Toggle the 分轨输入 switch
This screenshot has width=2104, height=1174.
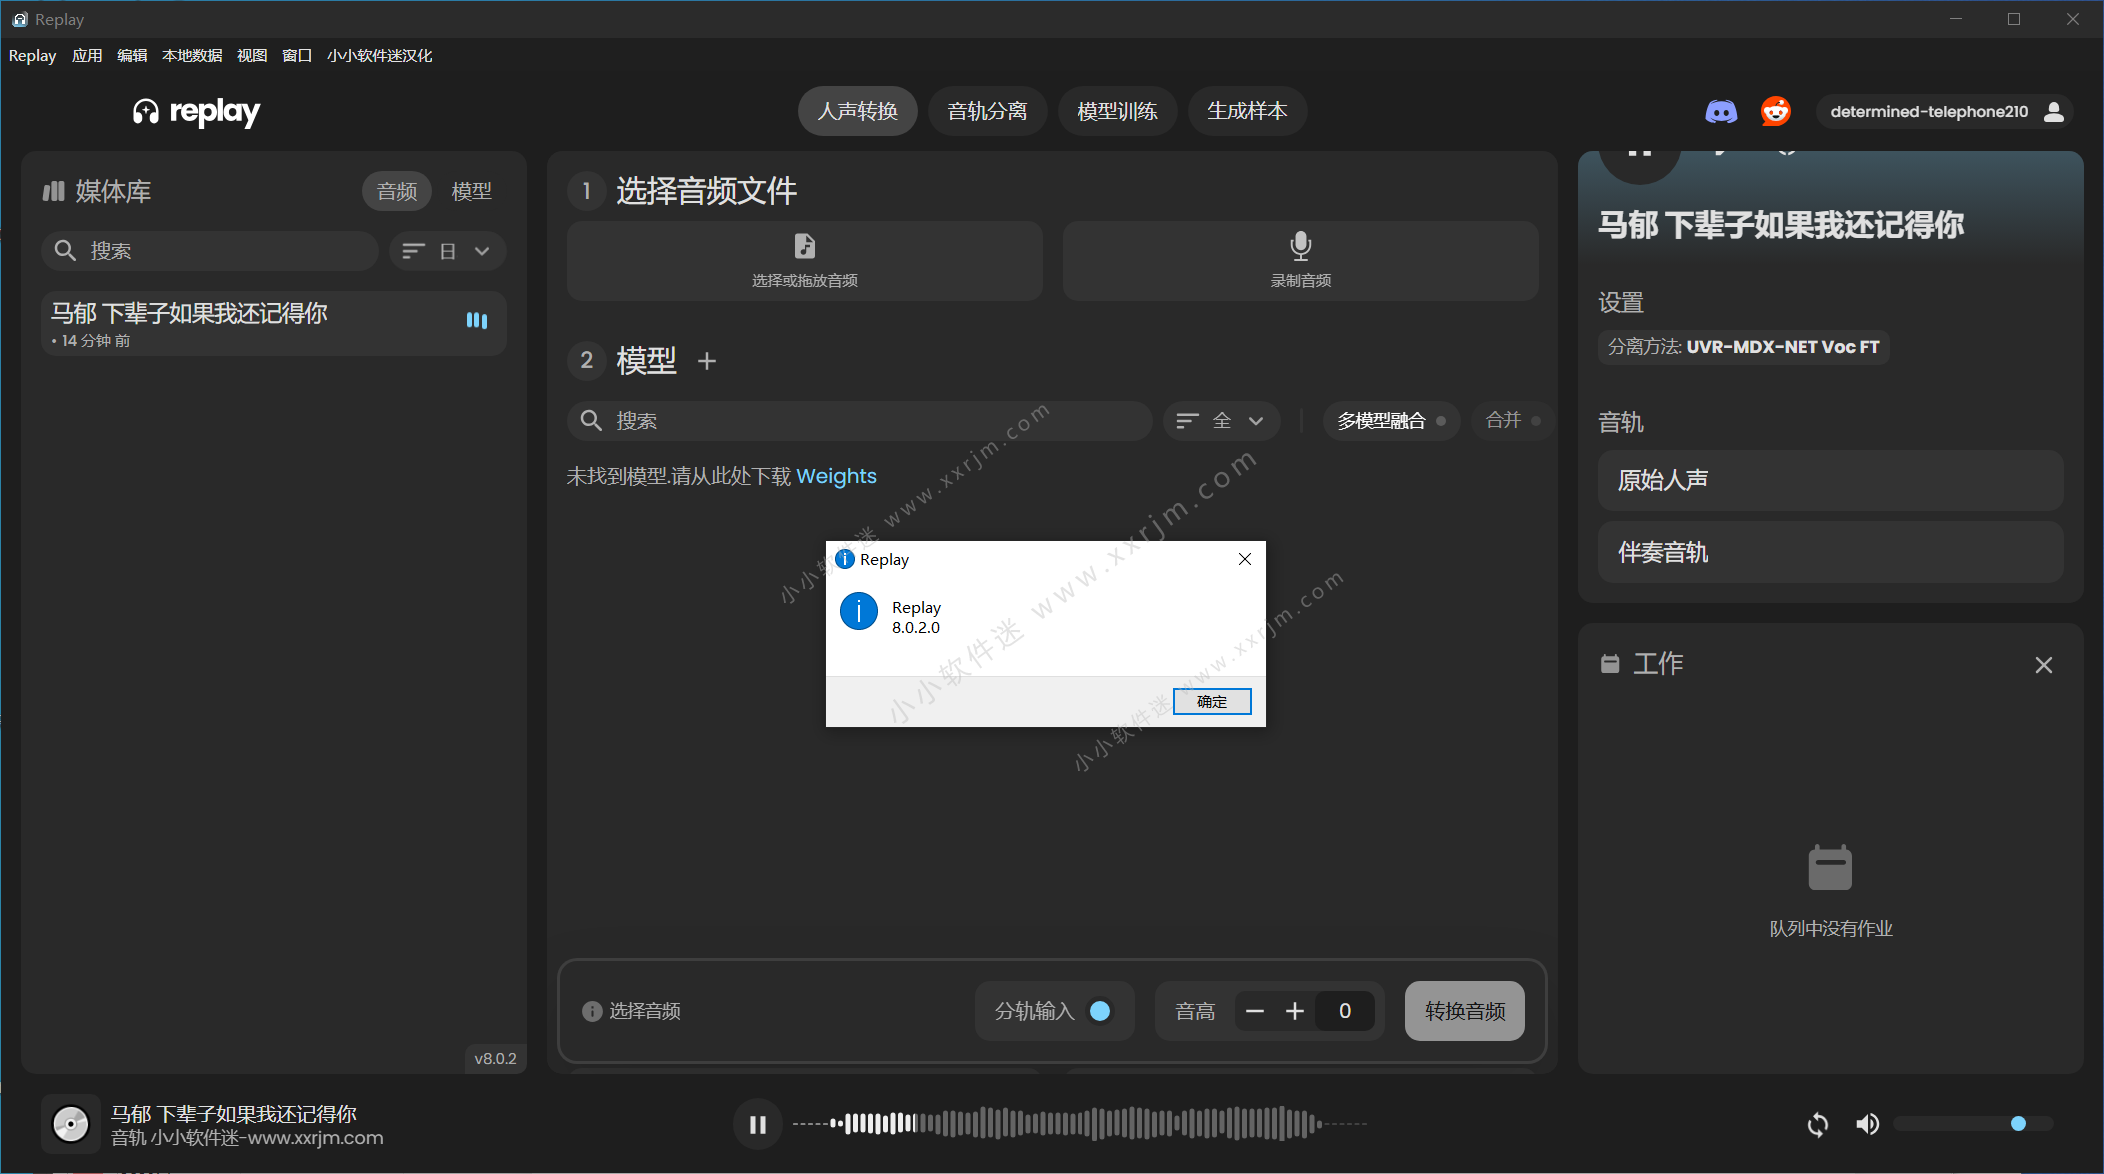pyautogui.click(x=1100, y=1011)
